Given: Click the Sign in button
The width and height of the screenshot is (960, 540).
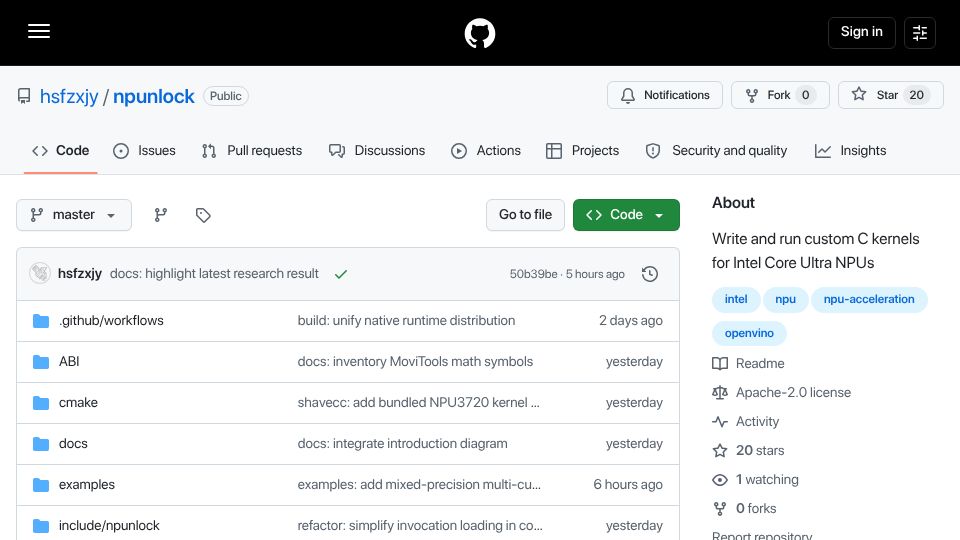Looking at the screenshot, I should tap(861, 32).
